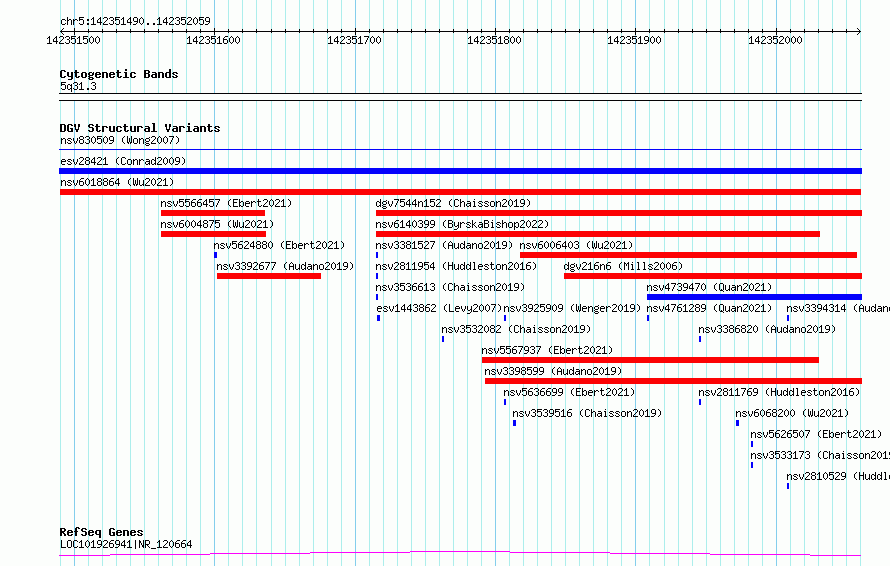The image size is (890, 566).
Task: Click the 142351900 ruler position label
Action: (x=635, y=40)
